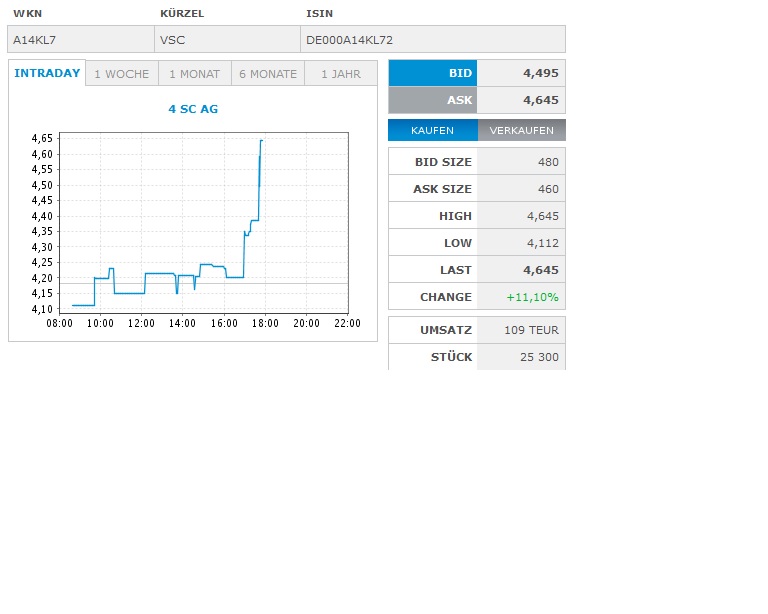The height and width of the screenshot is (614, 768).
Task: Click the ASK price 4,645
Action: tap(521, 100)
